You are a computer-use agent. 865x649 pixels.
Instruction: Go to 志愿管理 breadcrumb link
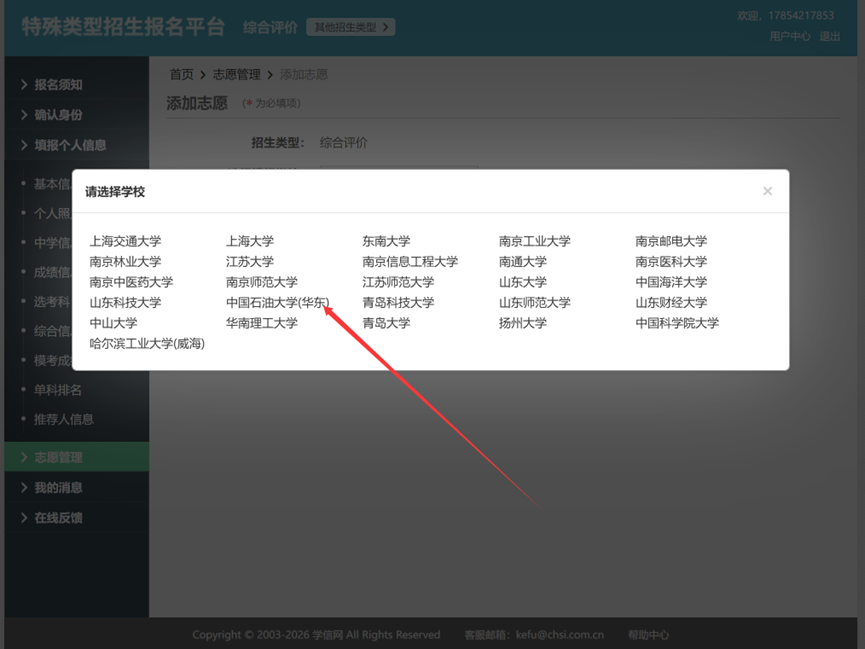pyautogui.click(x=237, y=75)
